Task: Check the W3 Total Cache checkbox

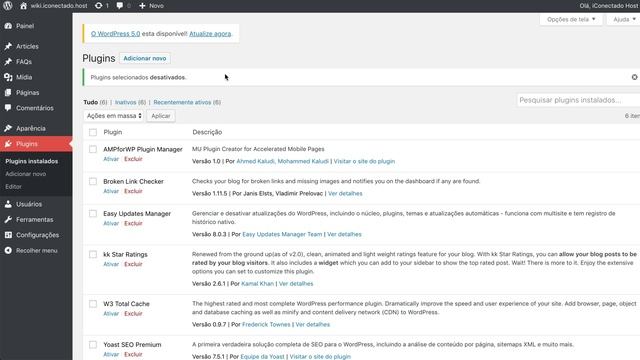Action: click(x=93, y=304)
